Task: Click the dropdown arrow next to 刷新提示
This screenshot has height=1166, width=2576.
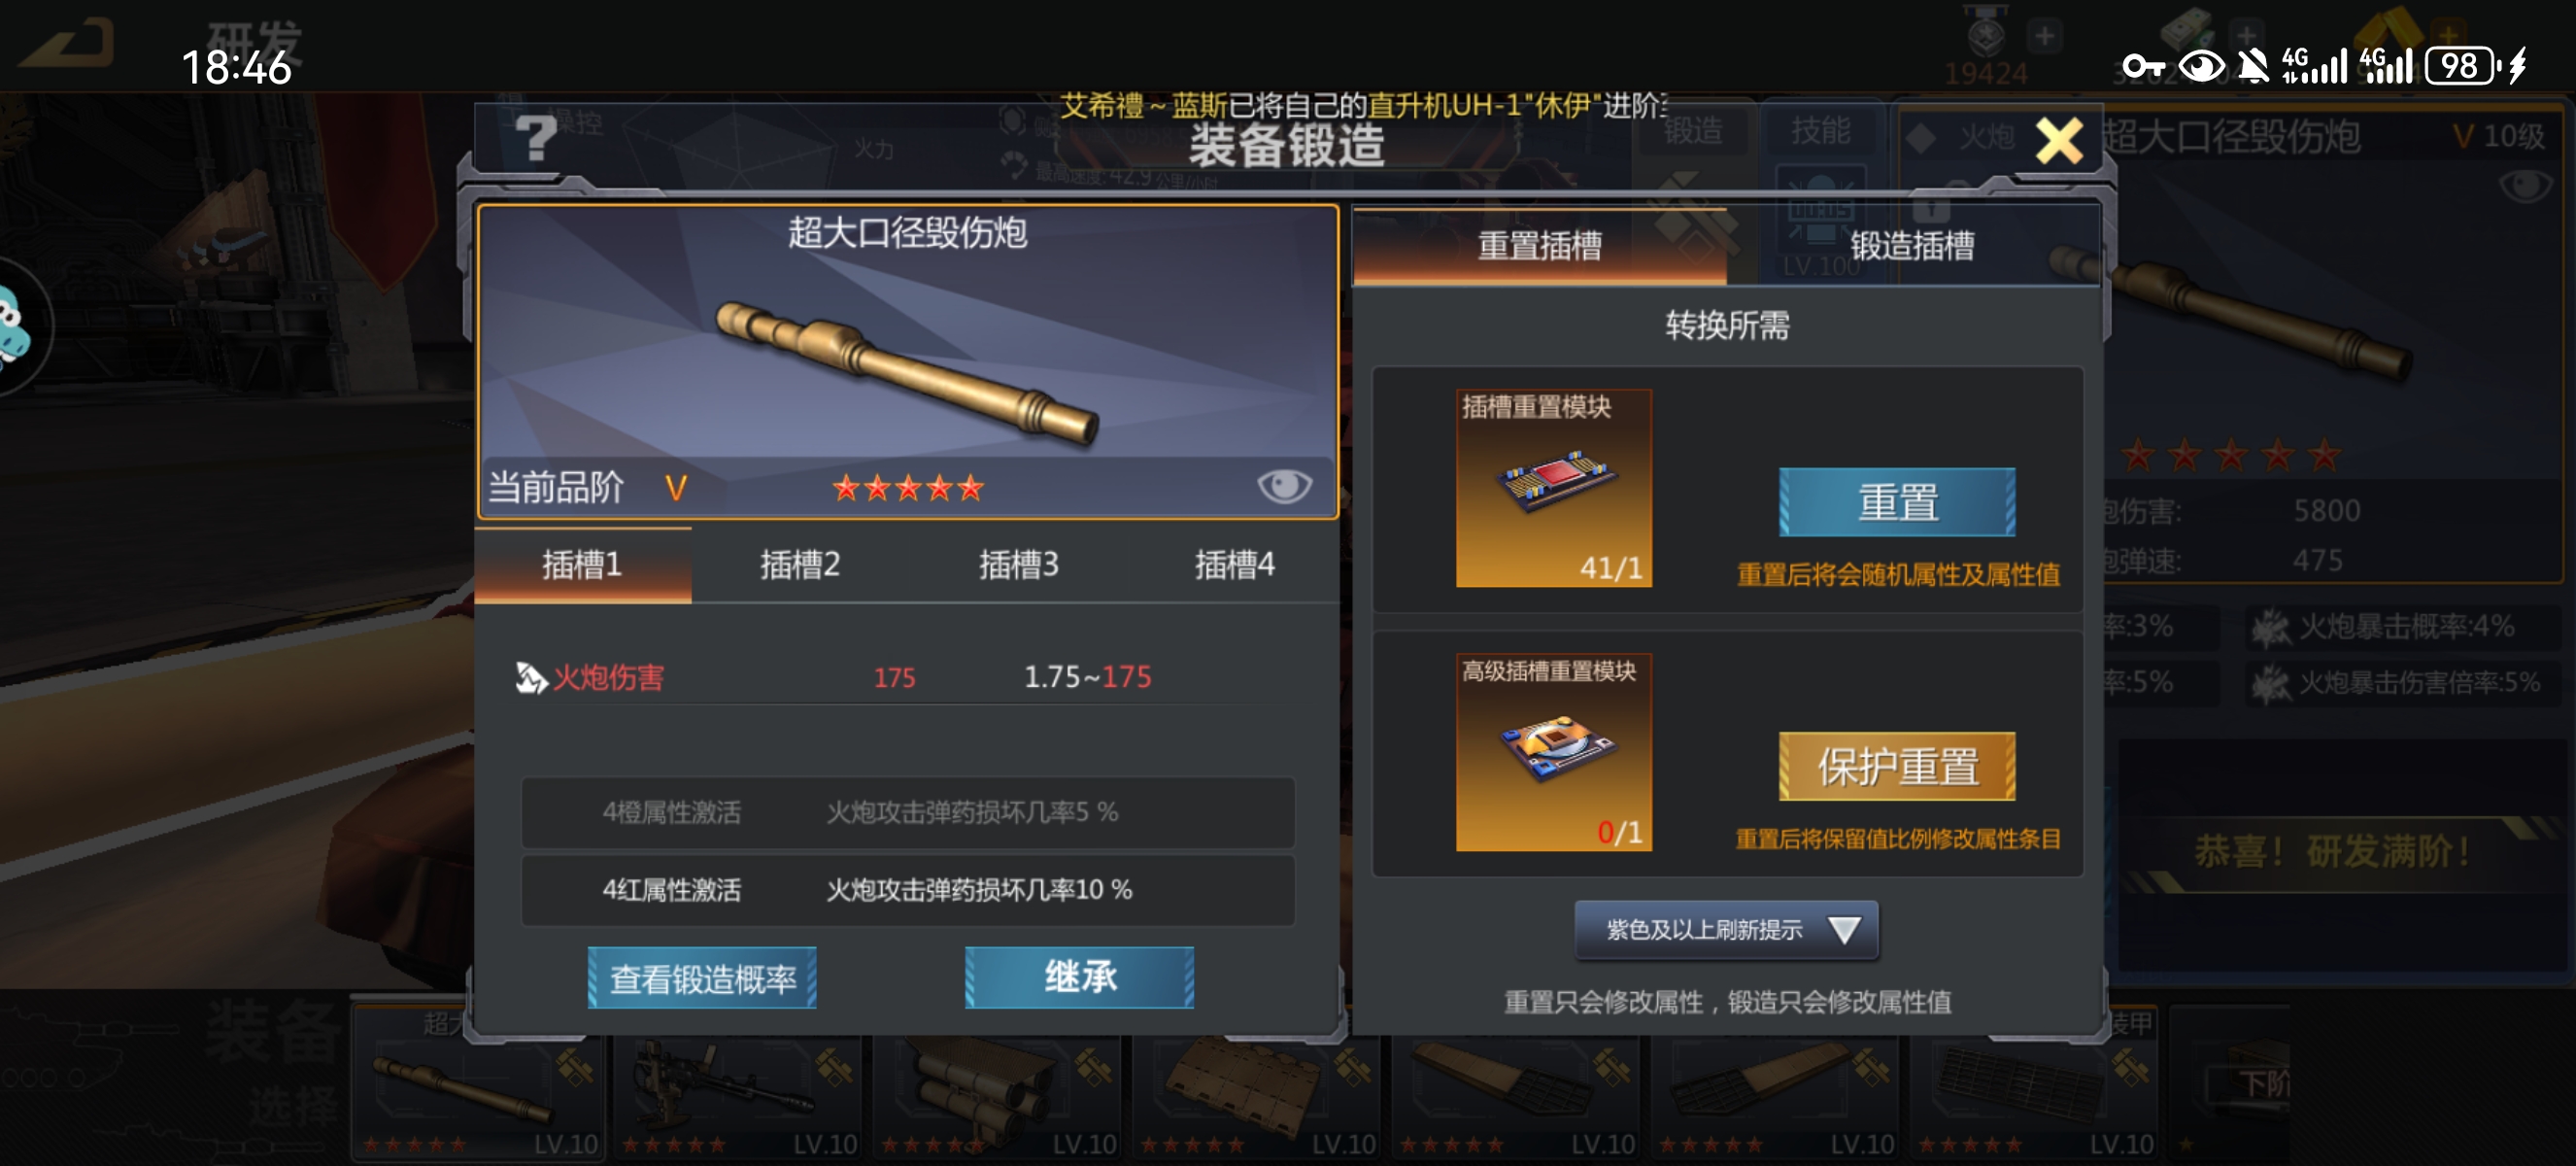Action: tap(1844, 930)
